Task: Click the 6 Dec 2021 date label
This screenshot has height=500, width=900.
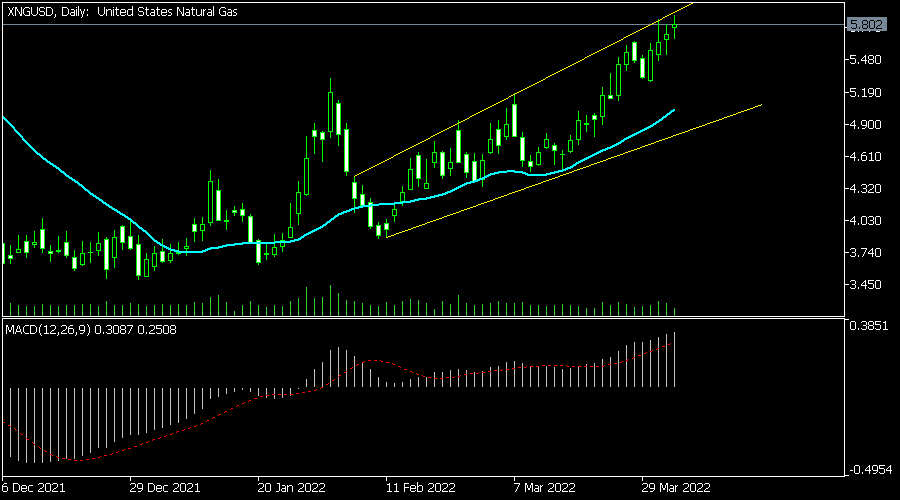Action: [33, 488]
